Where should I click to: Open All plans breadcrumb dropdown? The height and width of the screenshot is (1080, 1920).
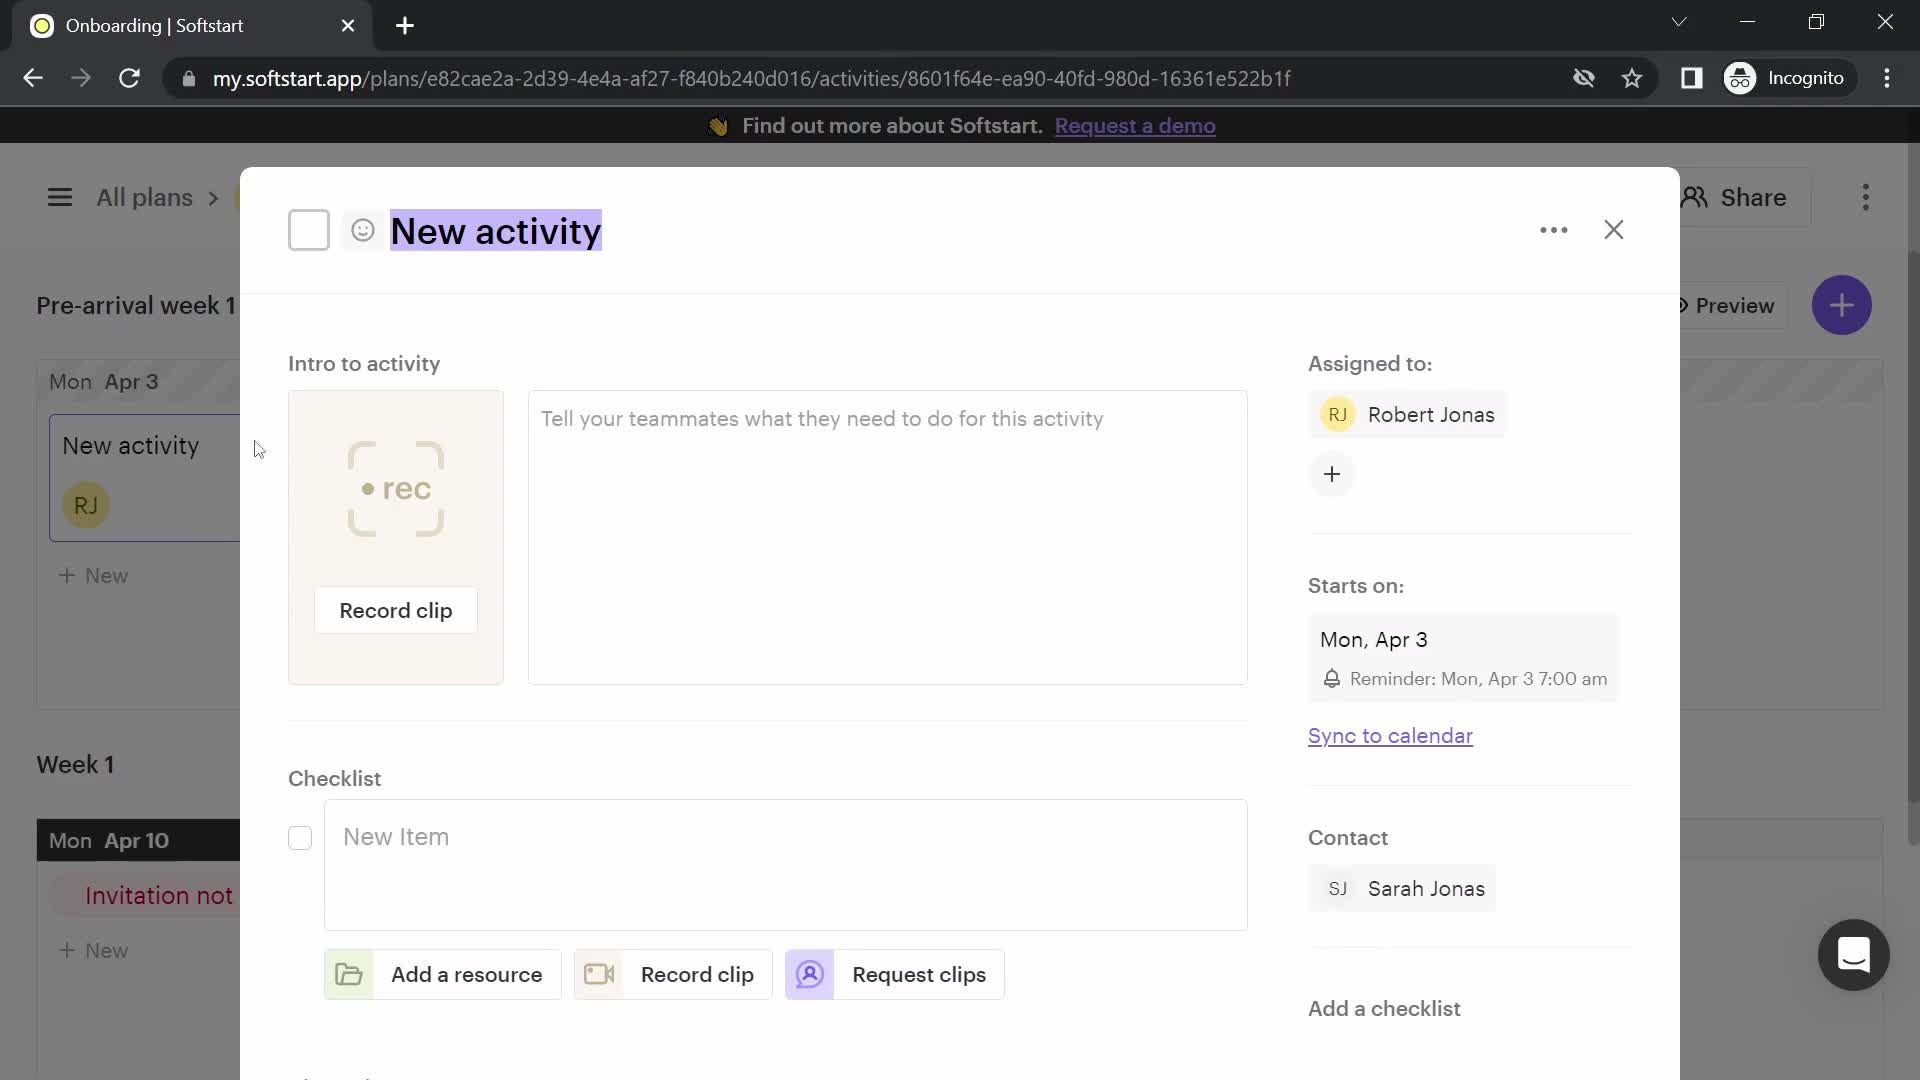pyautogui.click(x=144, y=196)
